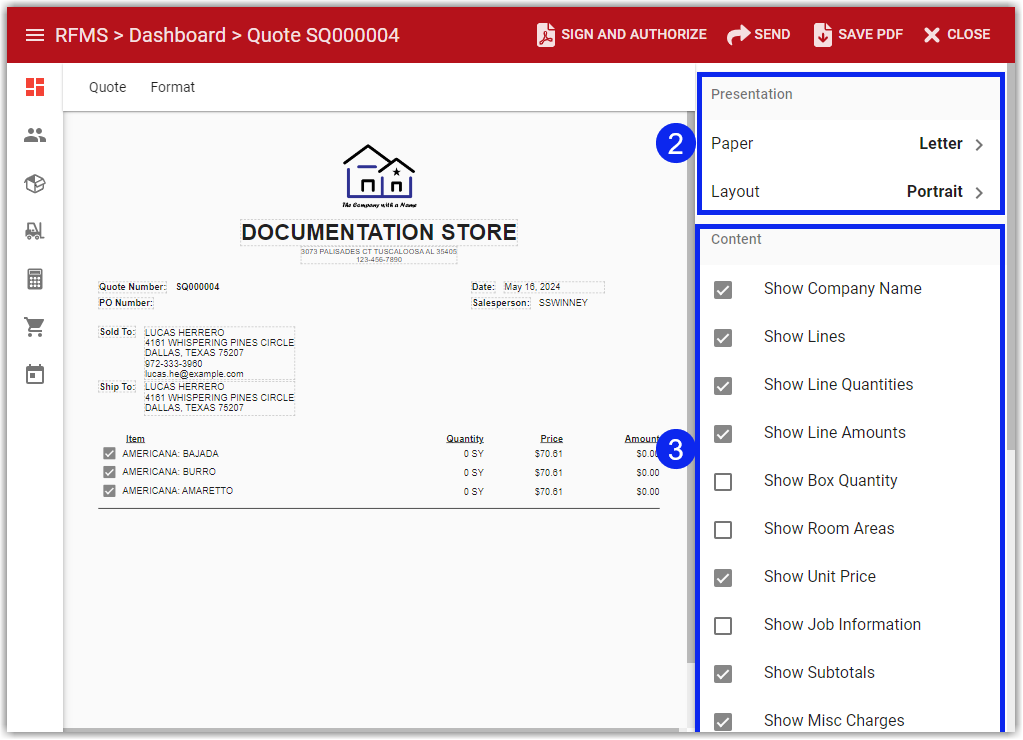Select the calculator estimates icon in sidebar
Viewport: 1023px width, 740px height.
[34, 279]
